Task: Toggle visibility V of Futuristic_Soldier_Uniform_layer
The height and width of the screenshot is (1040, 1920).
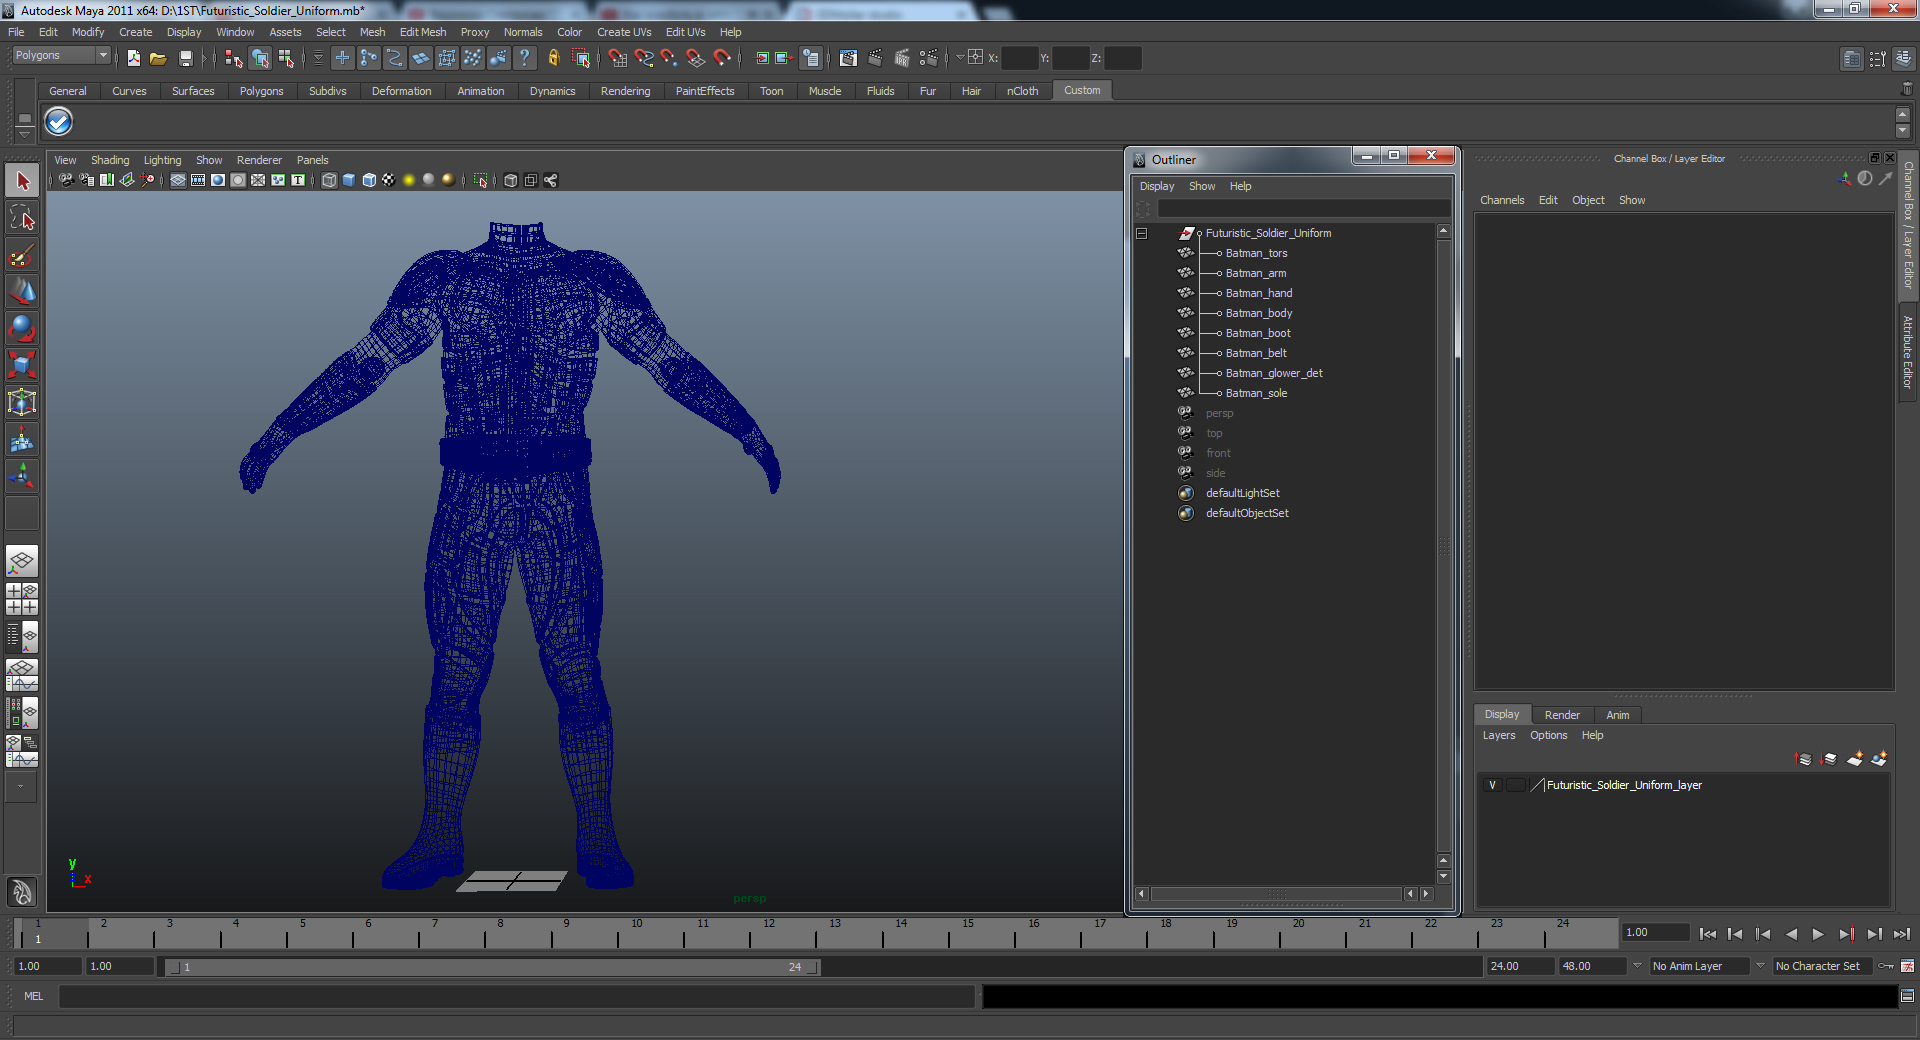Action: coord(1492,785)
